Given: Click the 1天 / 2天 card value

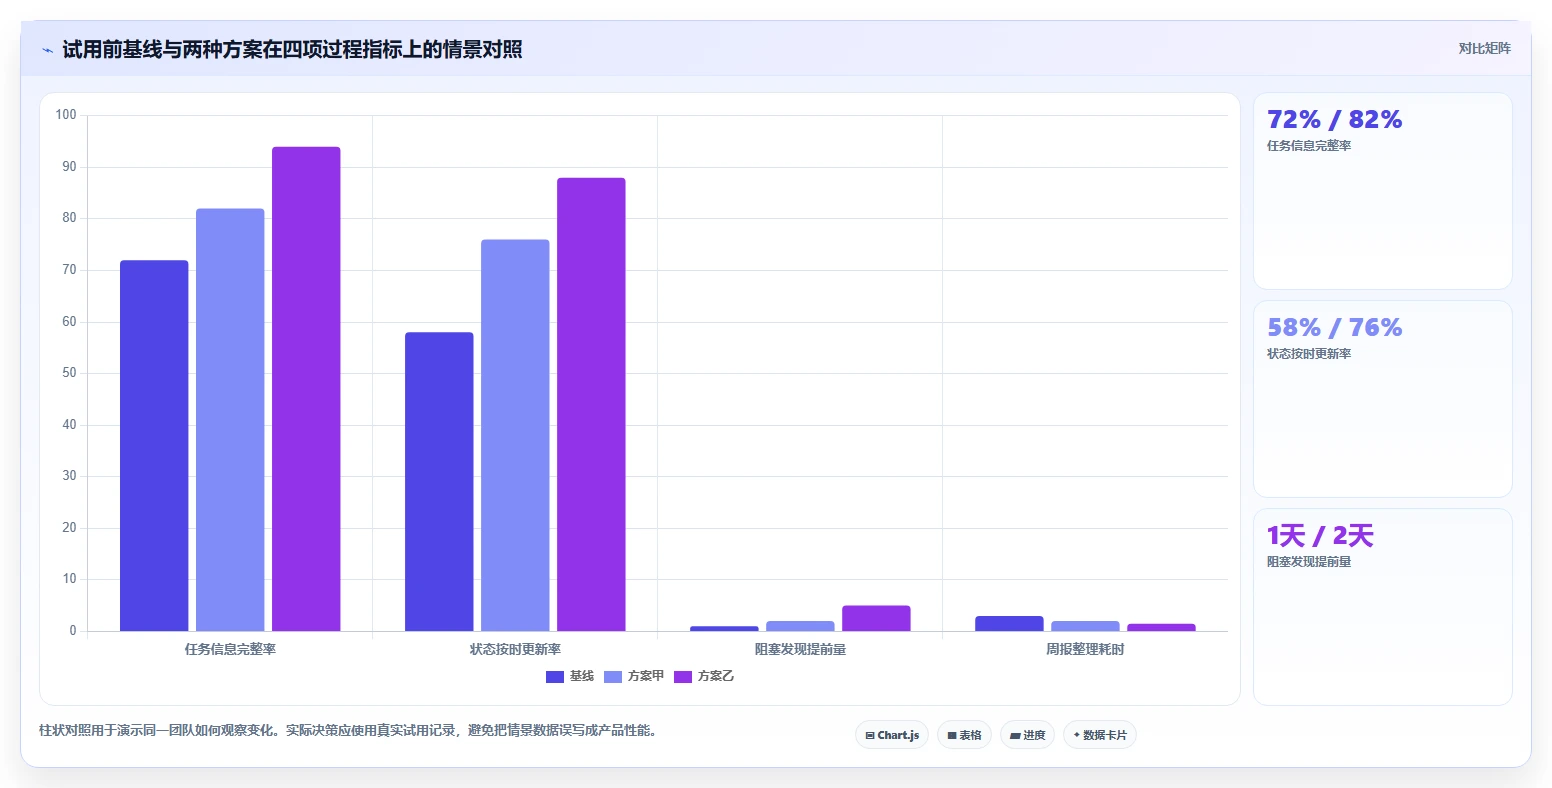Looking at the screenshot, I should click(x=1320, y=536).
